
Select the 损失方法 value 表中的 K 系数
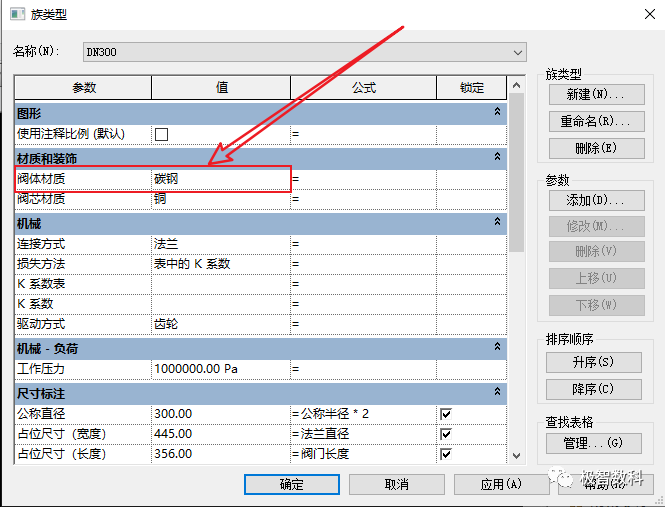221,264
